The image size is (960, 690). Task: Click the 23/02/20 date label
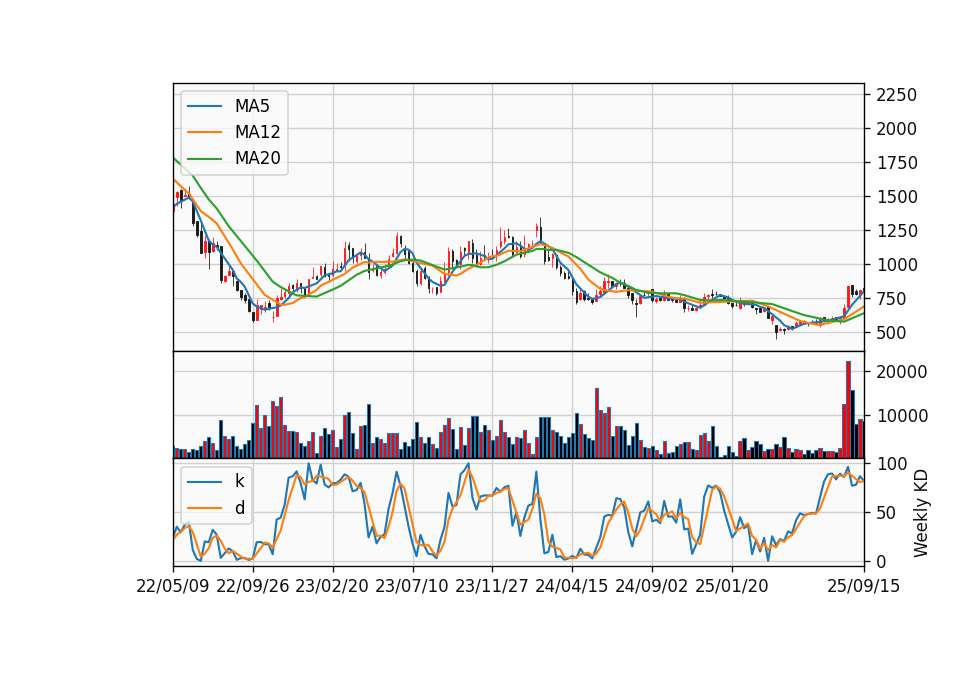click(x=332, y=586)
